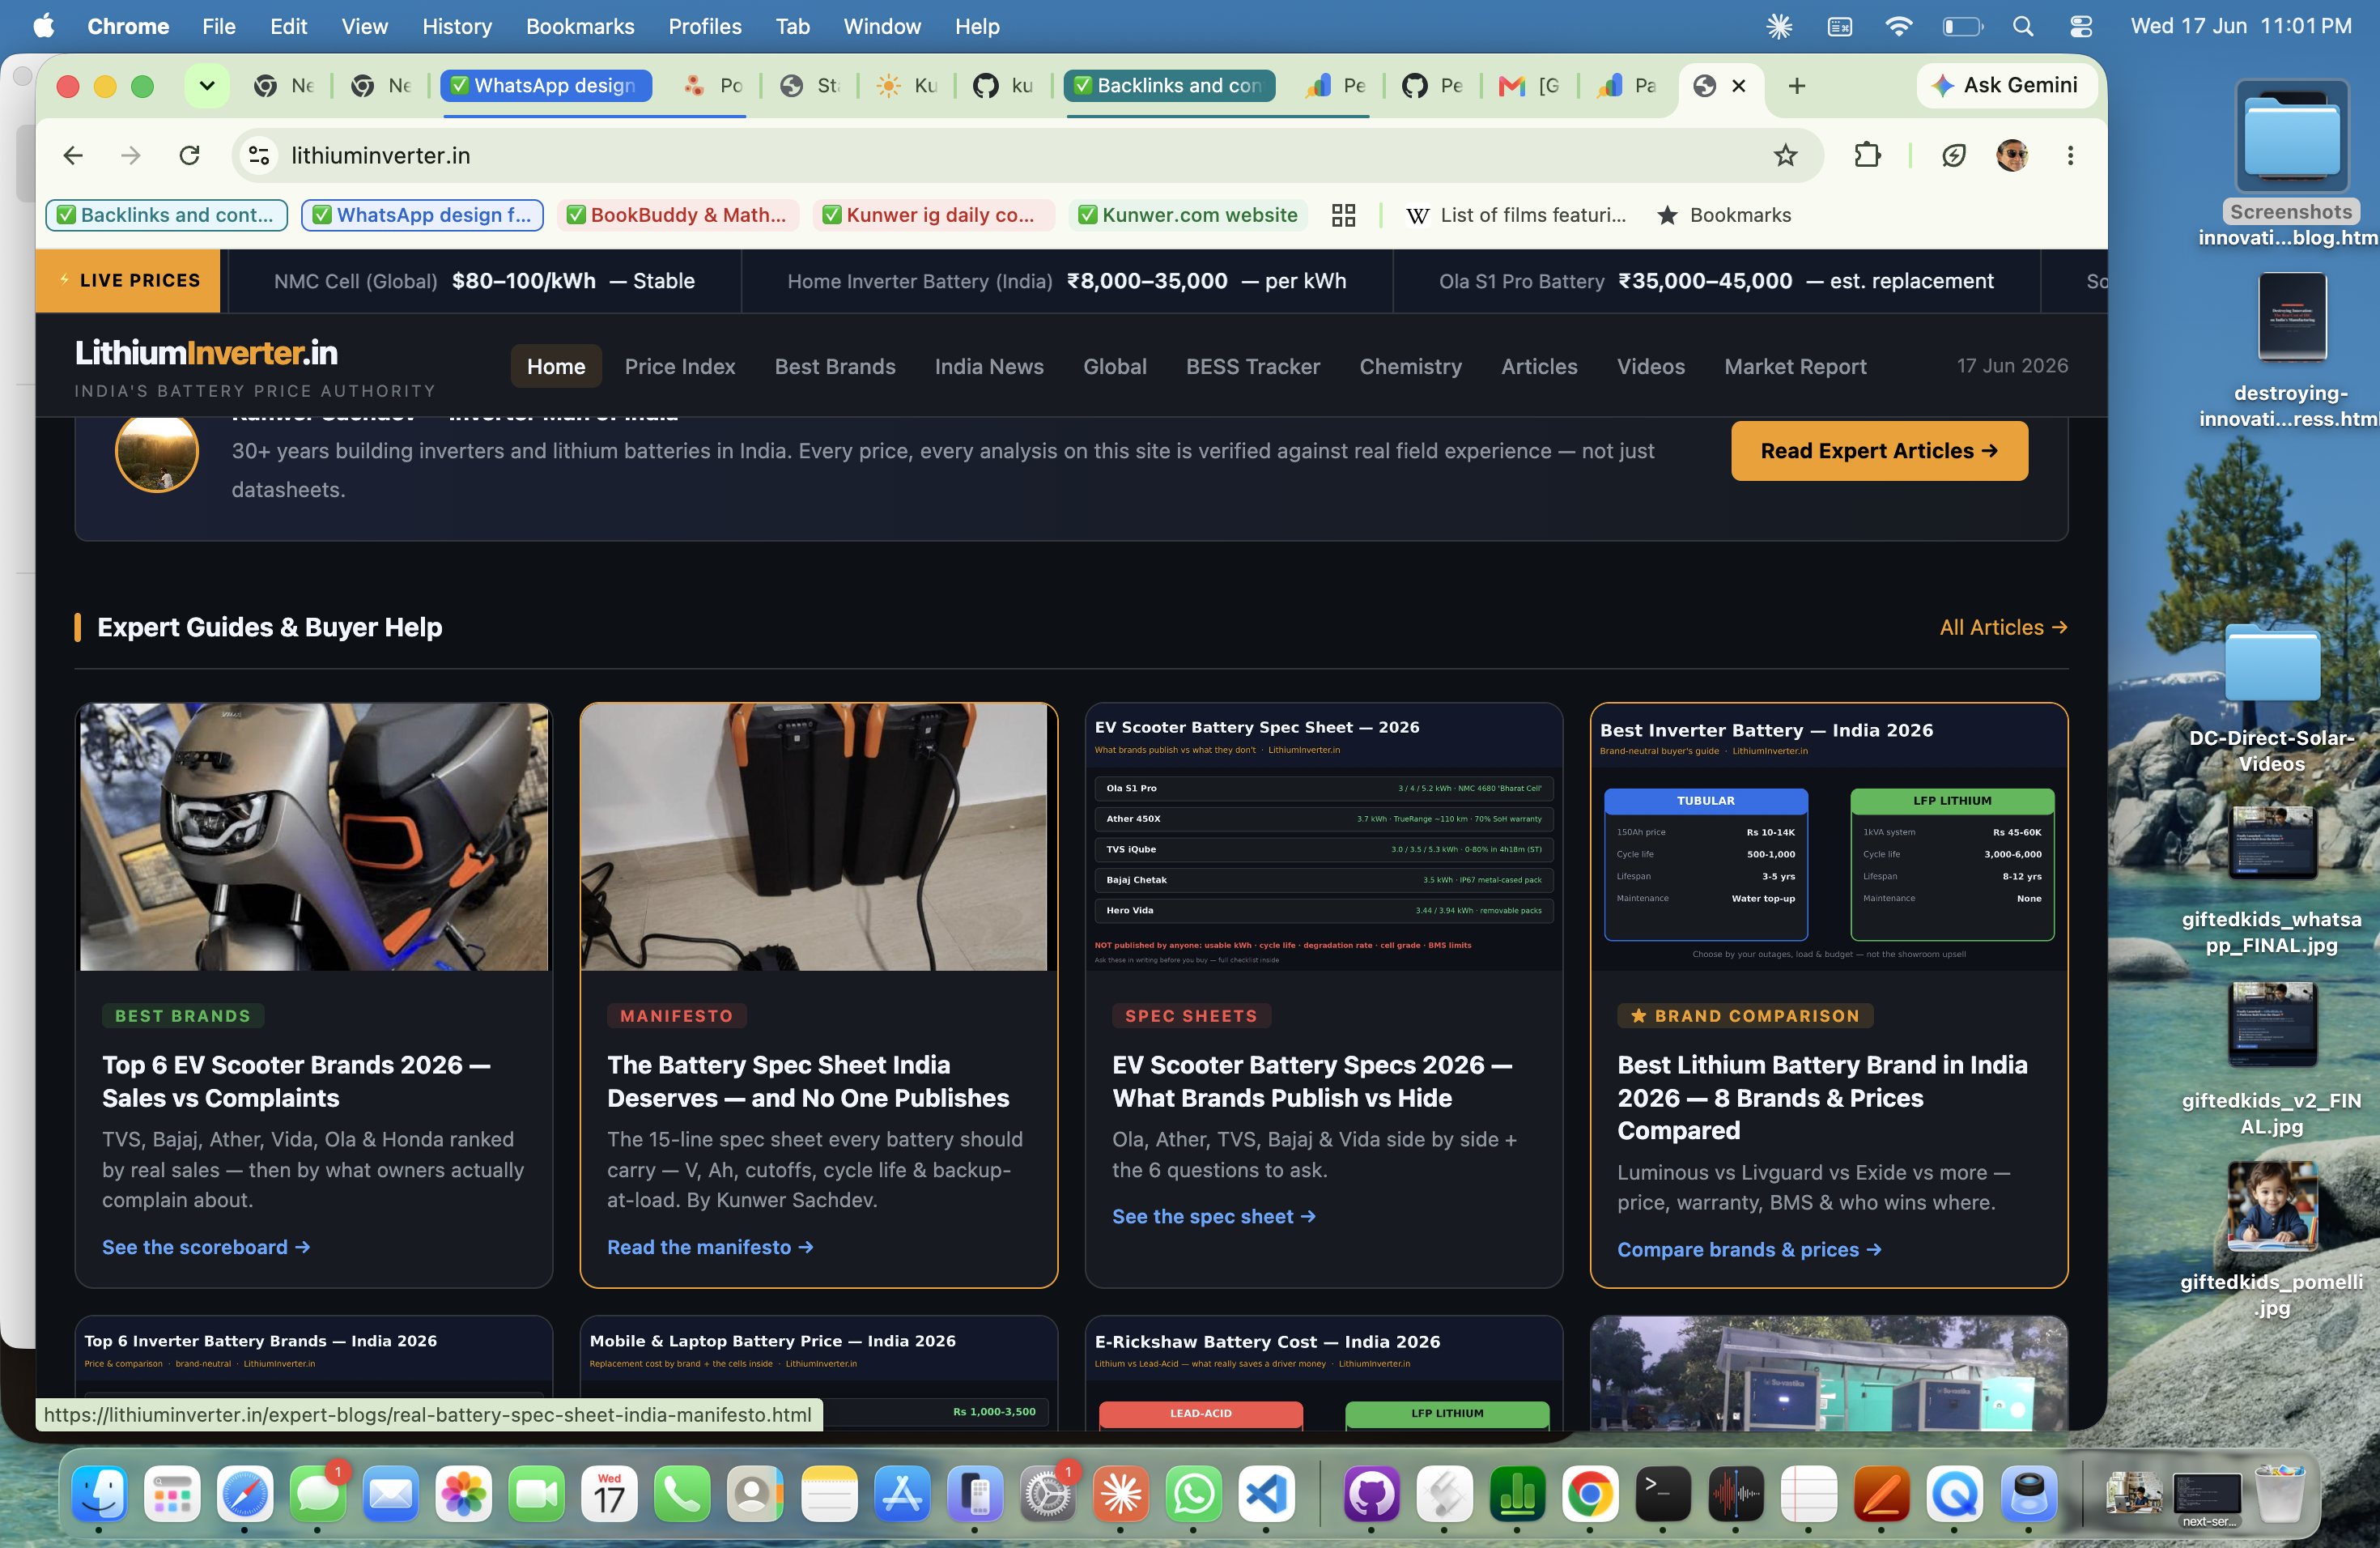
Task: Open the Chrome extensions puzzle icon
Action: click(1866, 155)
